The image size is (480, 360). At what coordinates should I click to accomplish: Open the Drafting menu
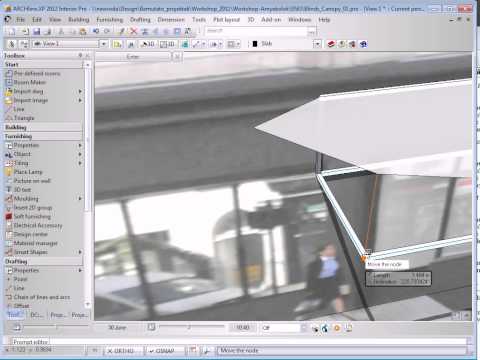coord(140,20)
